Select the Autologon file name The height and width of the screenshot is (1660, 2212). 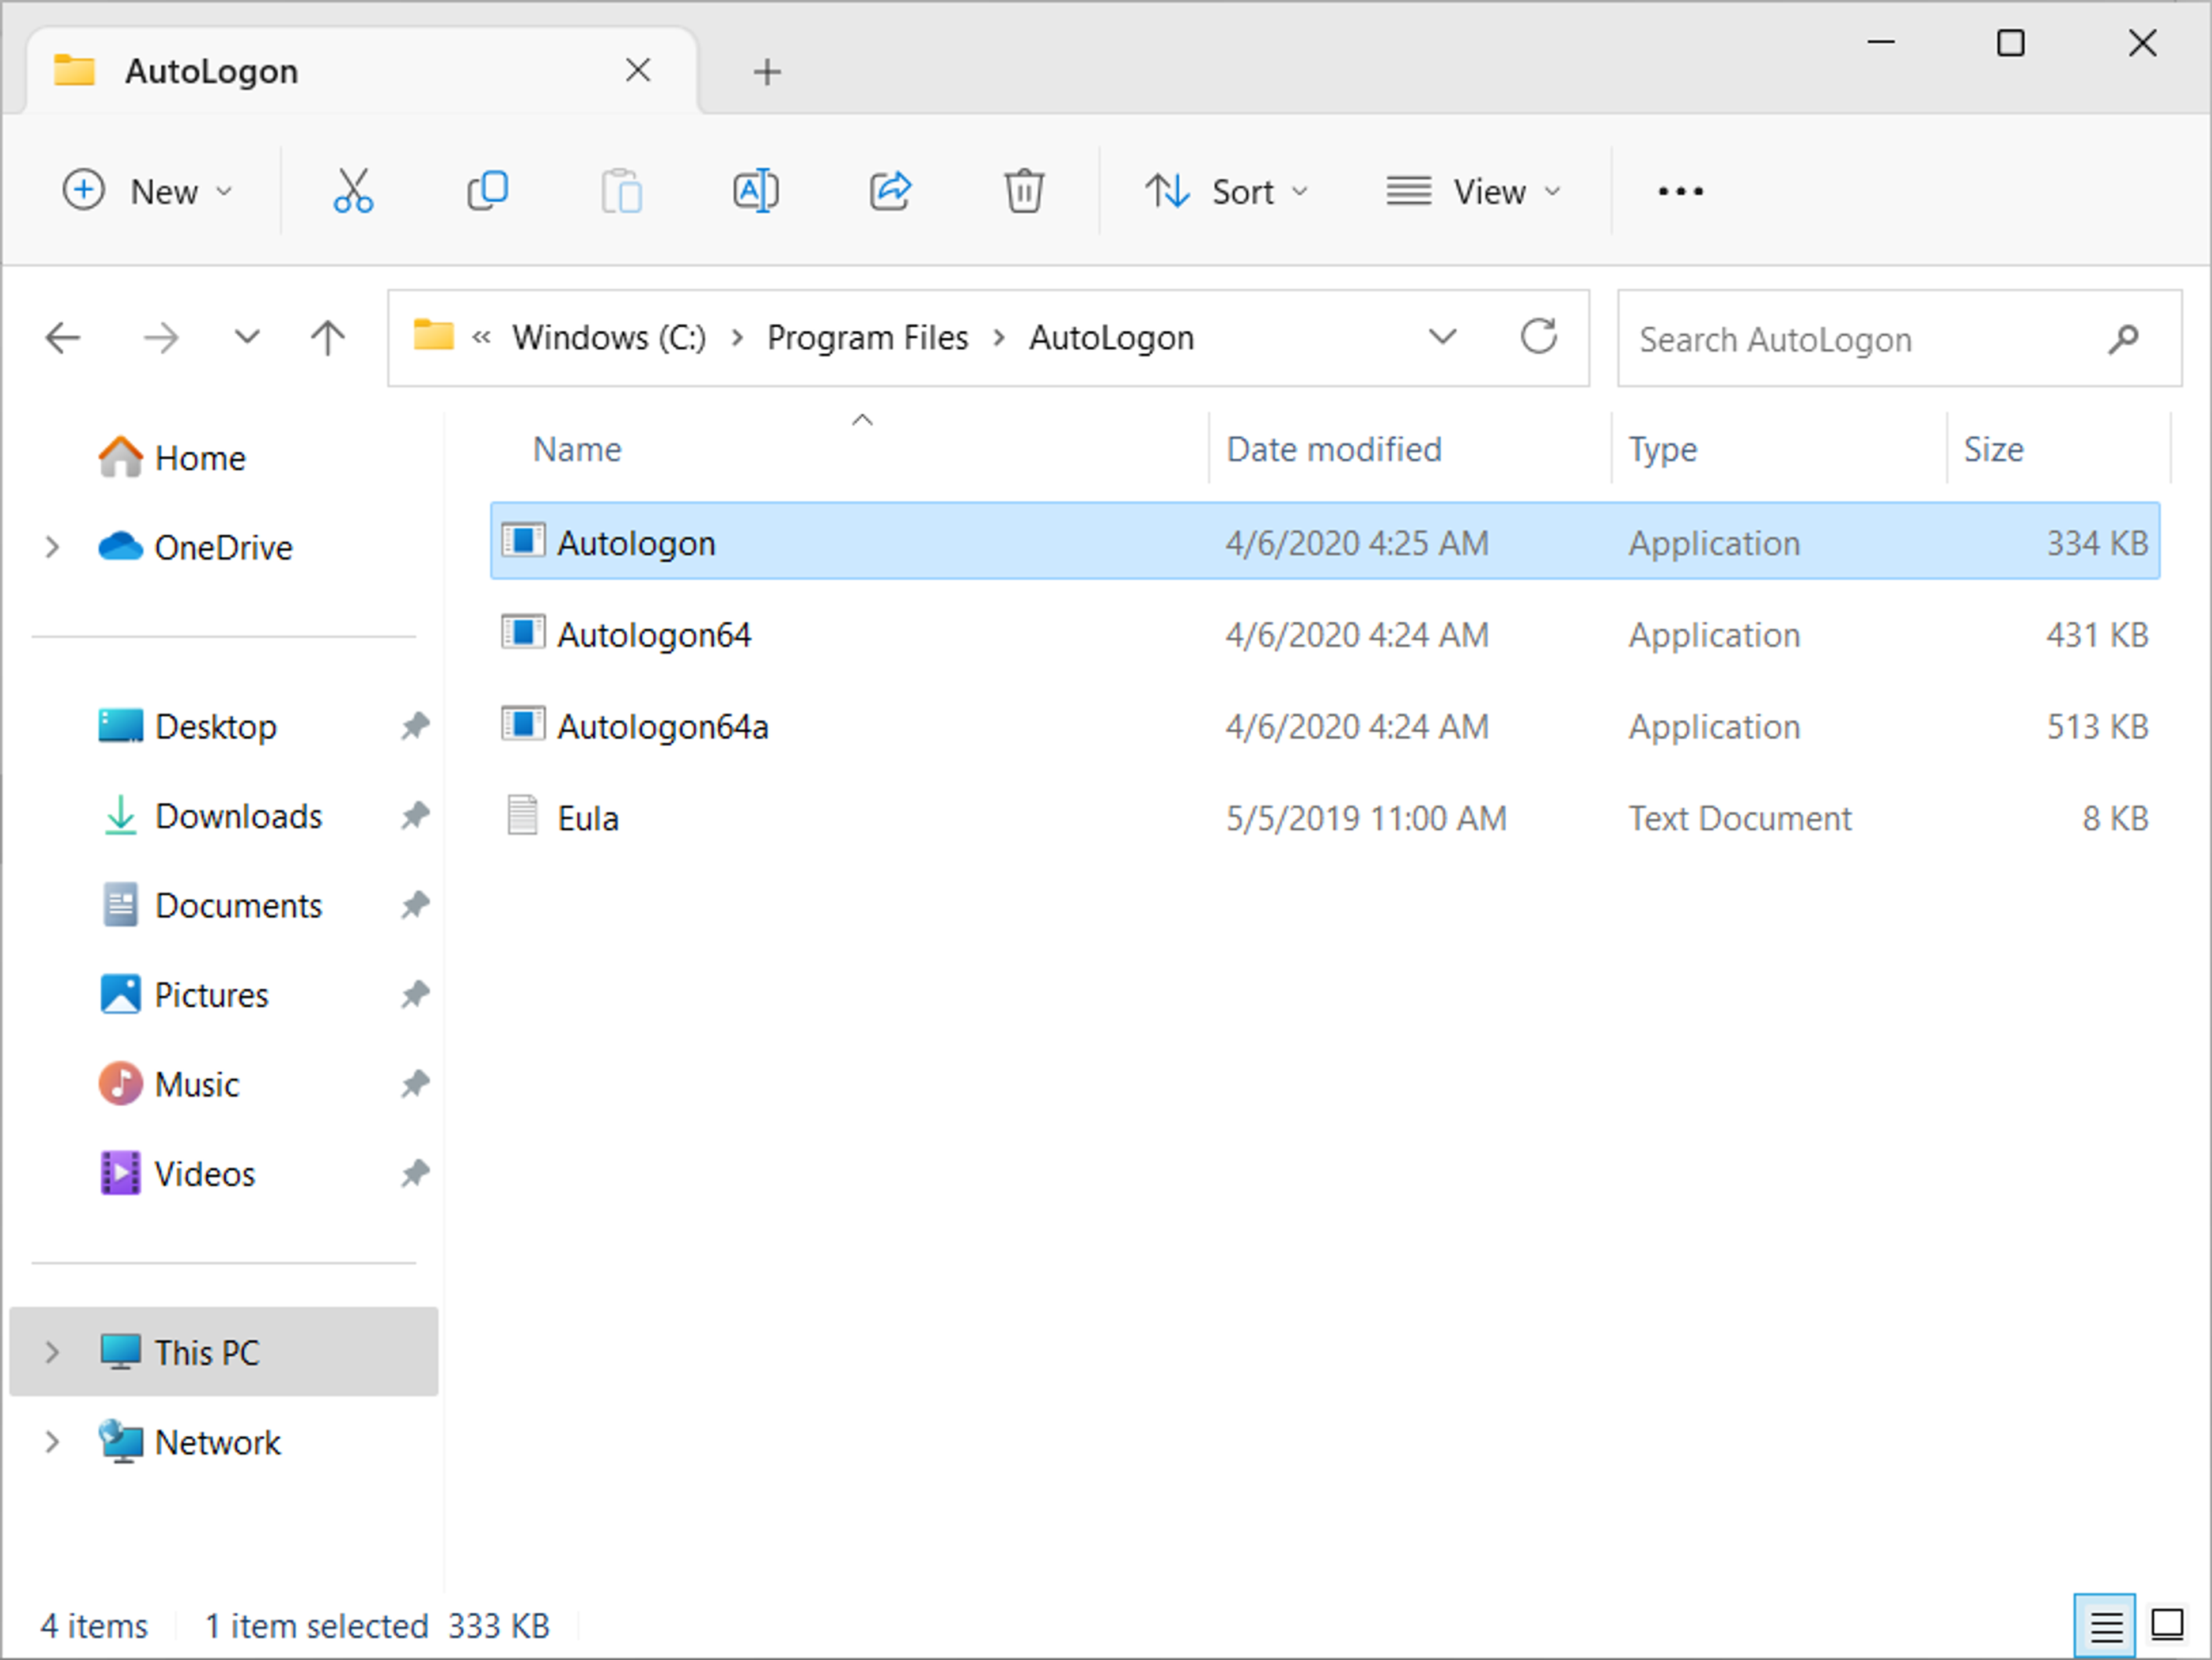636,543
